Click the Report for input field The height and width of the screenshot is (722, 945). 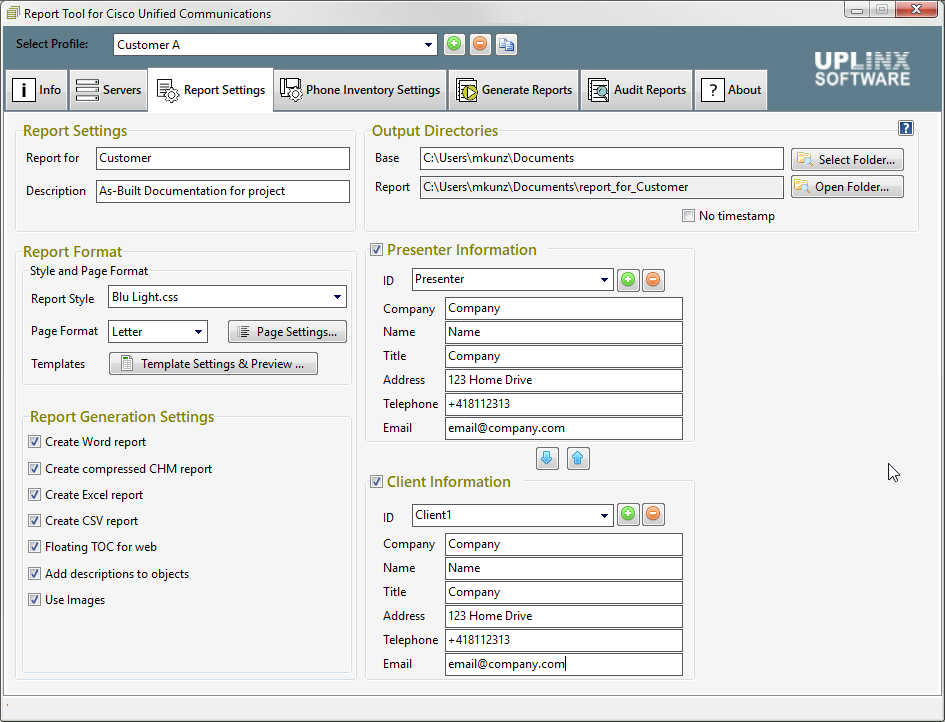(222, 159)
